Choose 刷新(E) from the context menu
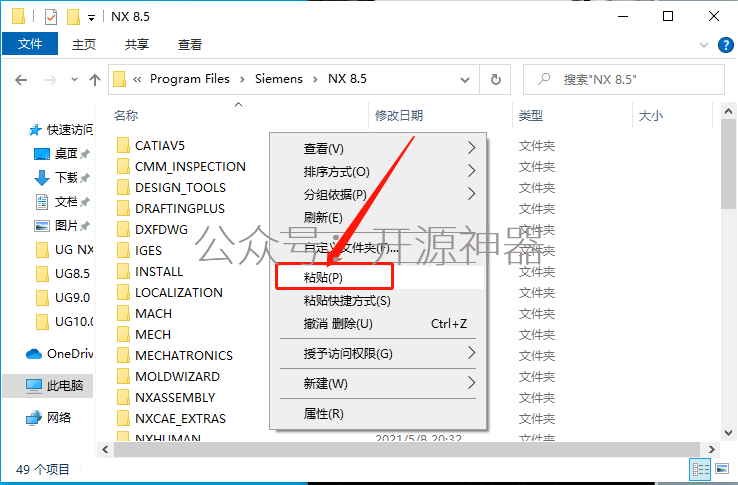Image resolution: width=738 pixels, height=485 pixels. point(379,218)
